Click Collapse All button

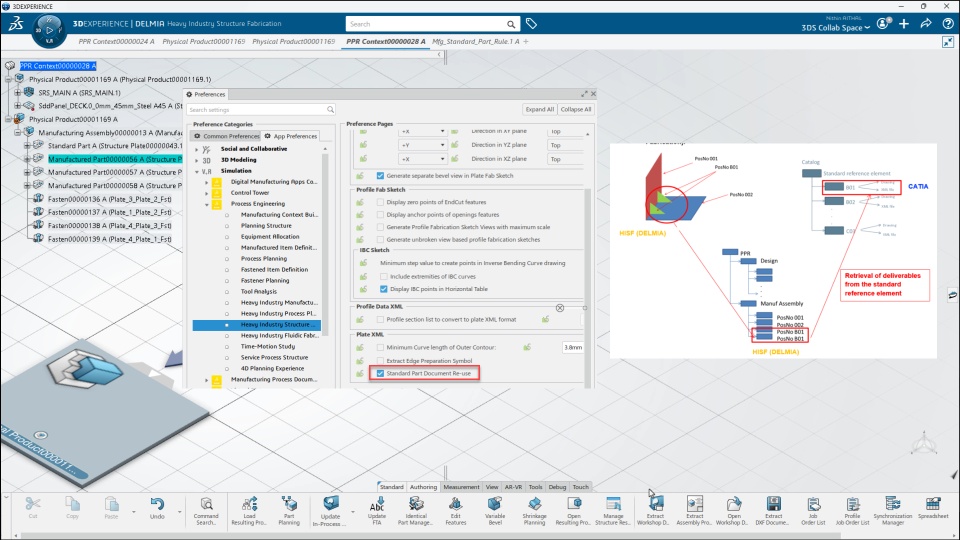[x=576, y=110]
